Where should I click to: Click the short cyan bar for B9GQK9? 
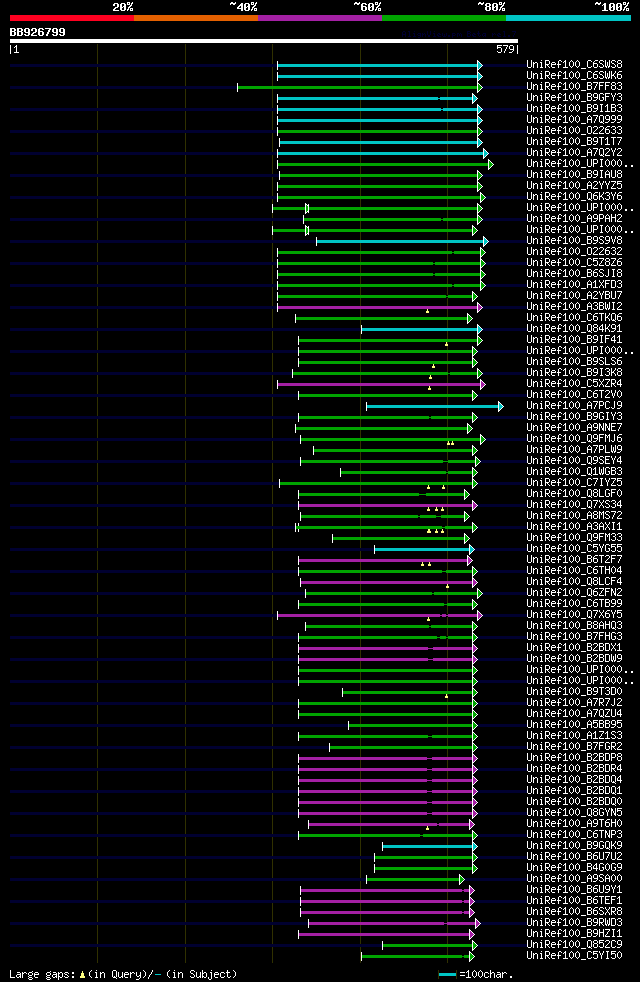click(429, 847)
